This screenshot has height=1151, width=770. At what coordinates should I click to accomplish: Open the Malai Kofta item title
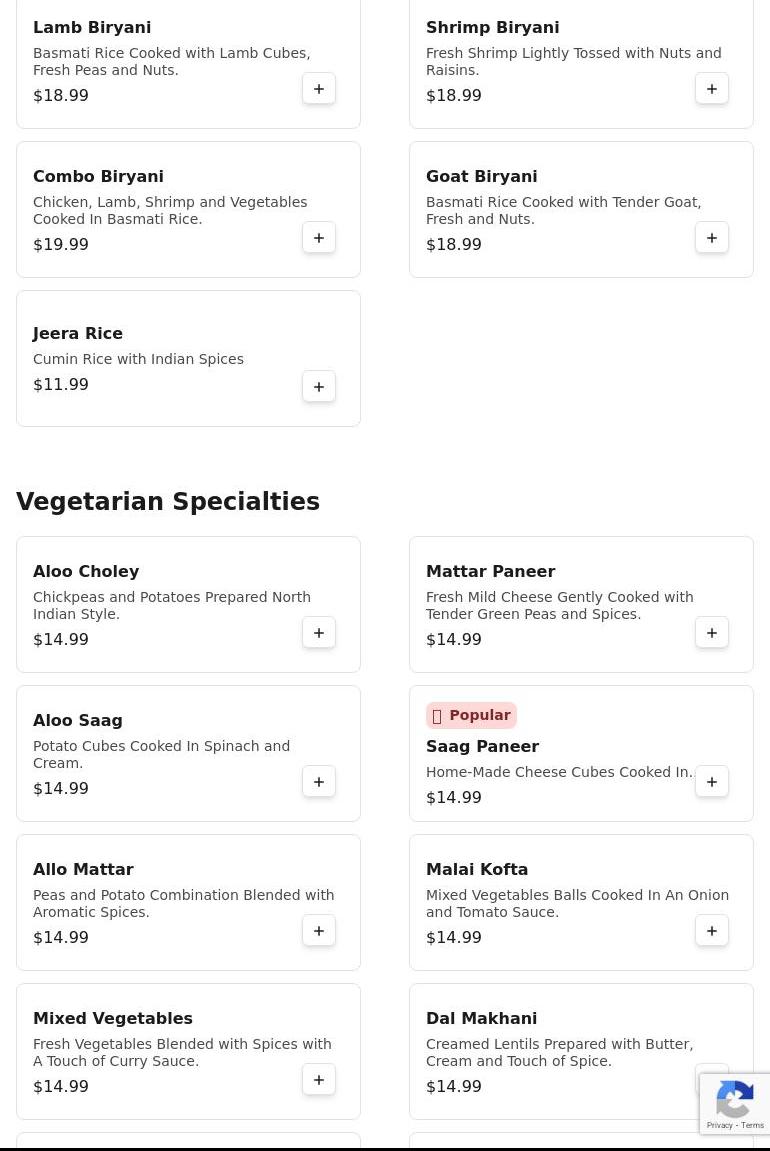(477, 870)
